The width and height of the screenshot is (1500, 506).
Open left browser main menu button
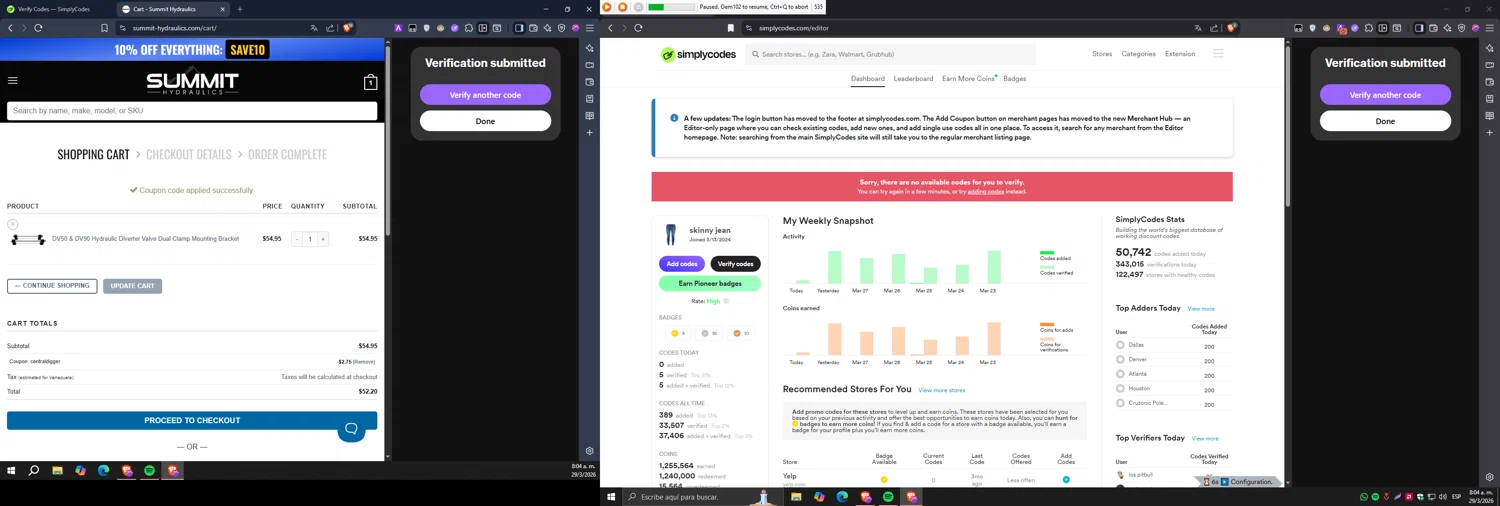click(589, 28)
